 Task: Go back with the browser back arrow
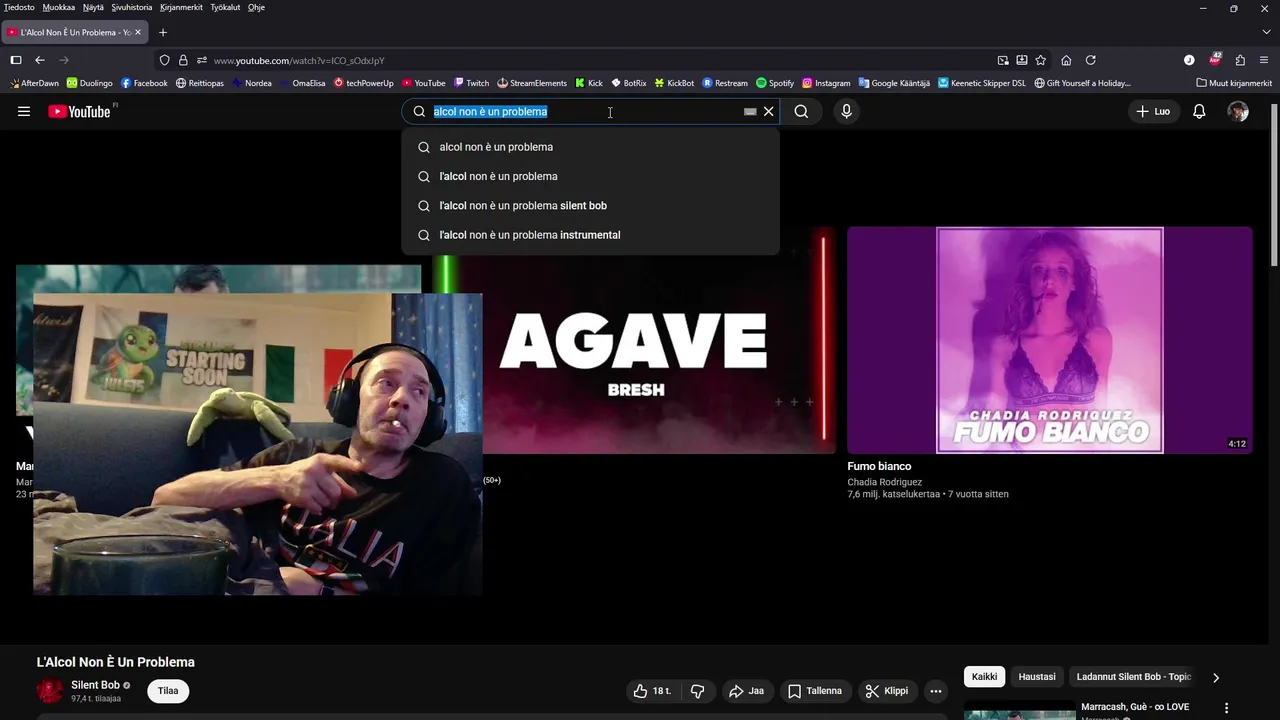click(x=40, y=60)
